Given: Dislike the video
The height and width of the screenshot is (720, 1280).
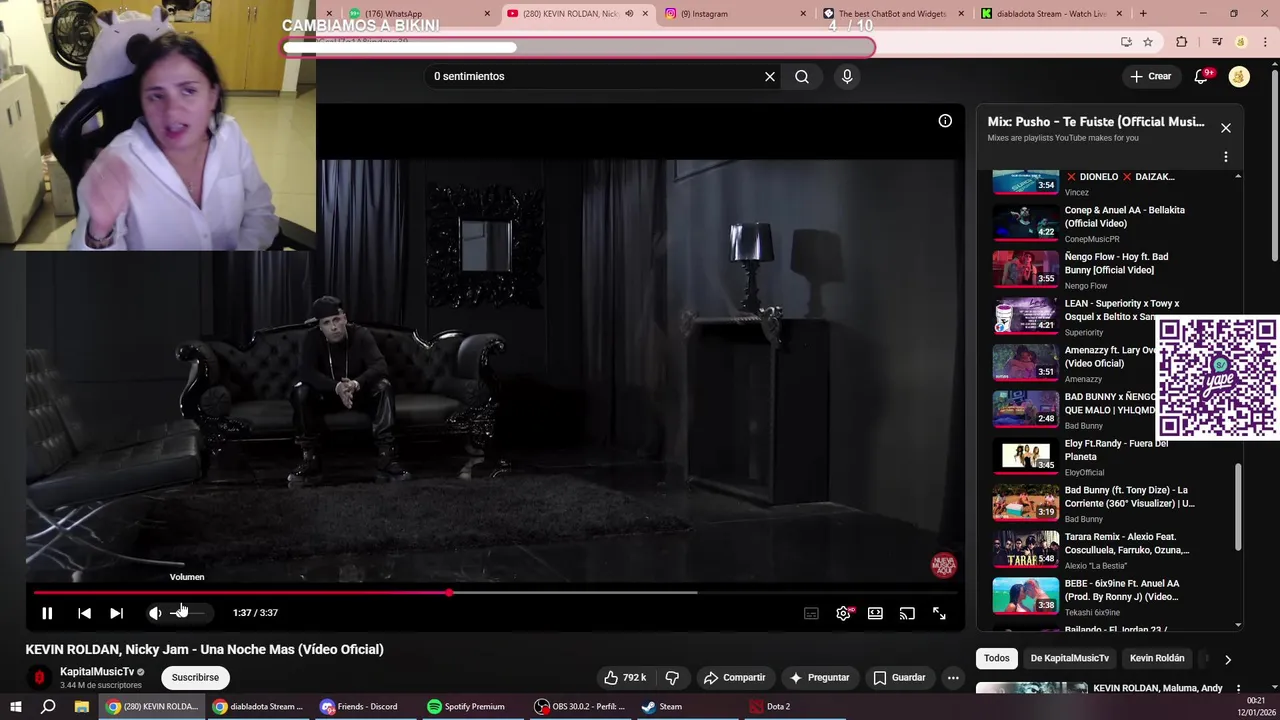Looking at the screenshot, I should (672, 677).
